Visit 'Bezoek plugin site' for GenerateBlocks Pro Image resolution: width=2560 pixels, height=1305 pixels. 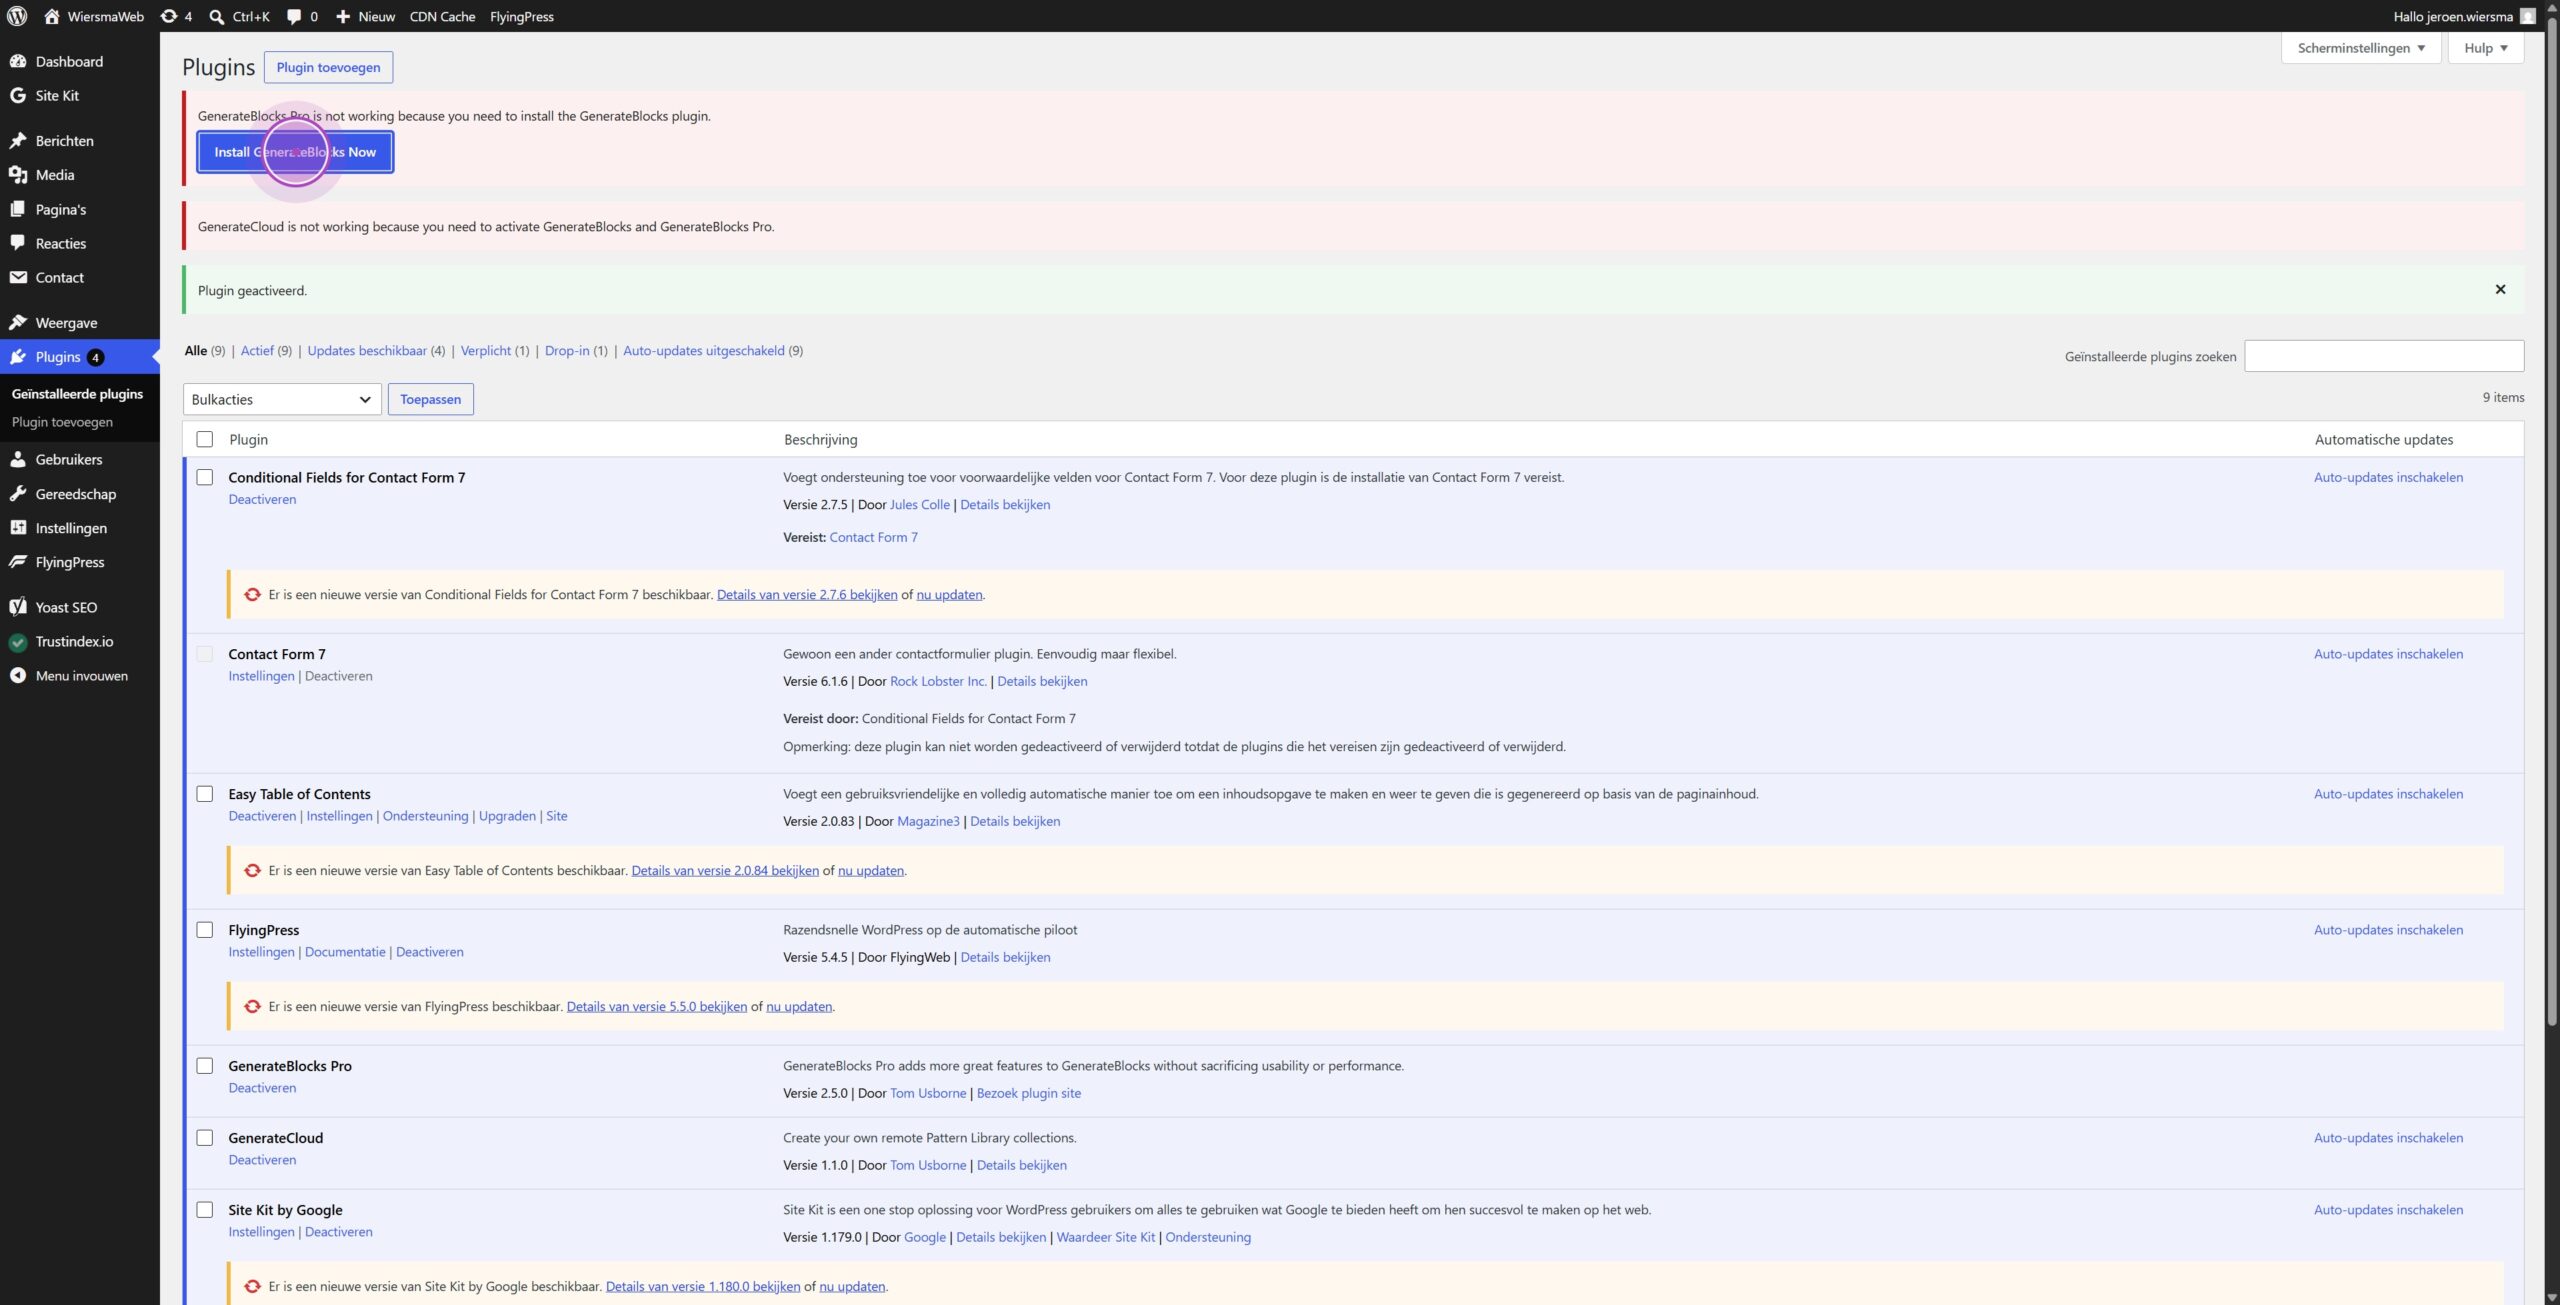[1029, 1093]
